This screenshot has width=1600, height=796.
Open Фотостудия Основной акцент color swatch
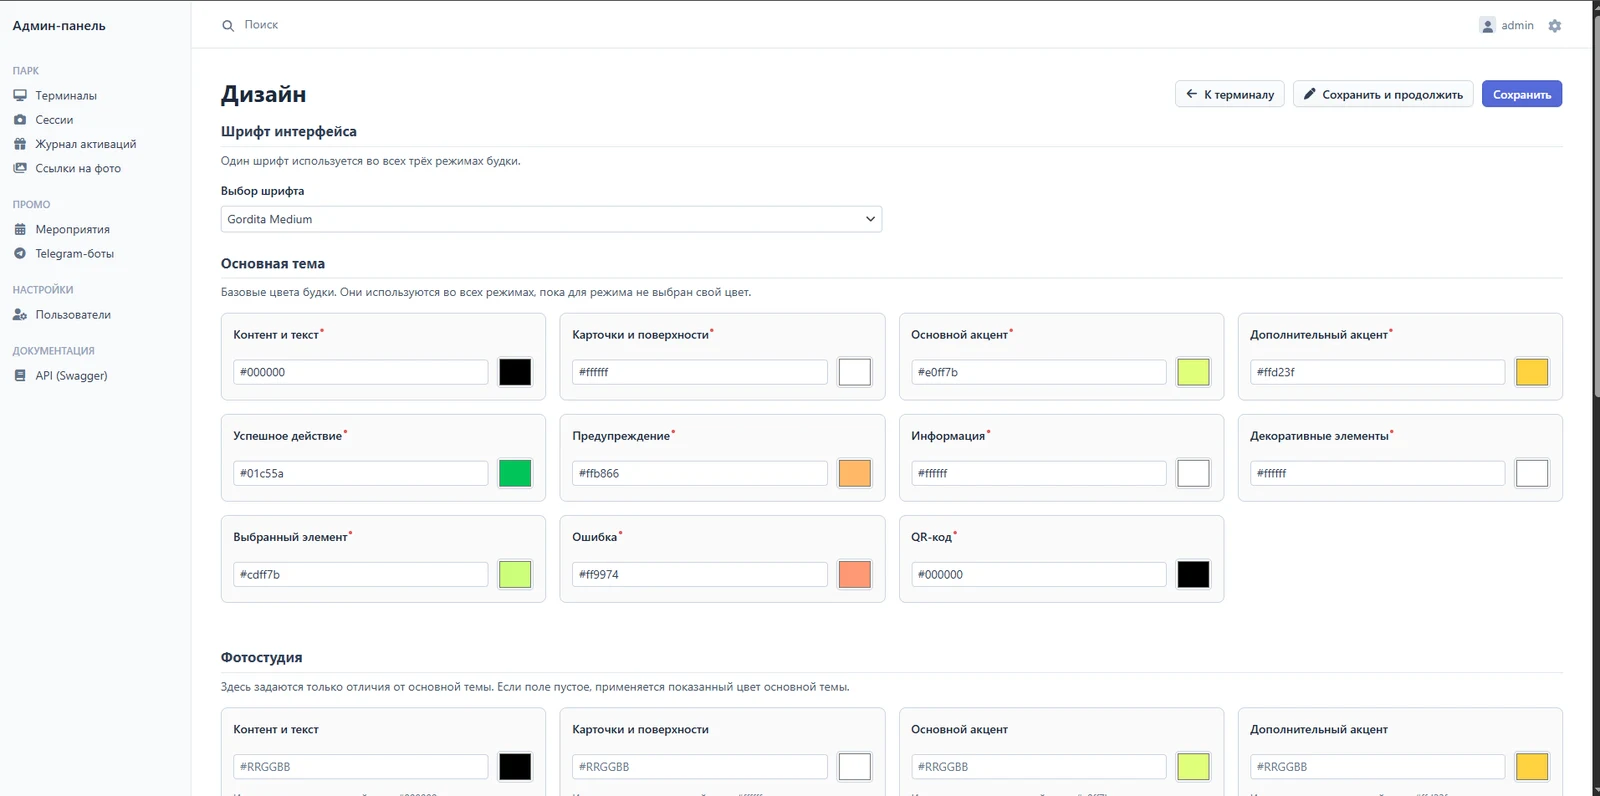(x=1193, y=767)
